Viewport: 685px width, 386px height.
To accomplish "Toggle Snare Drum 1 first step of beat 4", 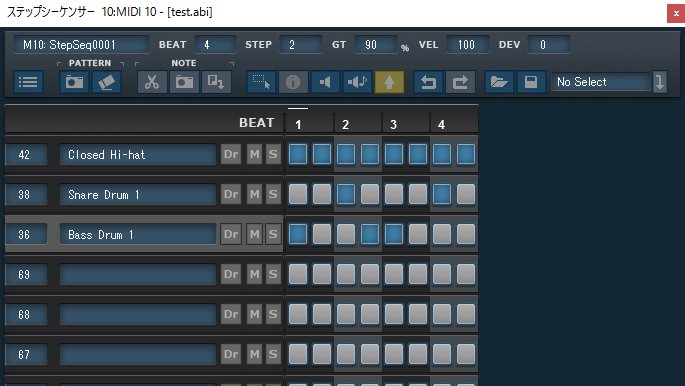I will point(442,194).
